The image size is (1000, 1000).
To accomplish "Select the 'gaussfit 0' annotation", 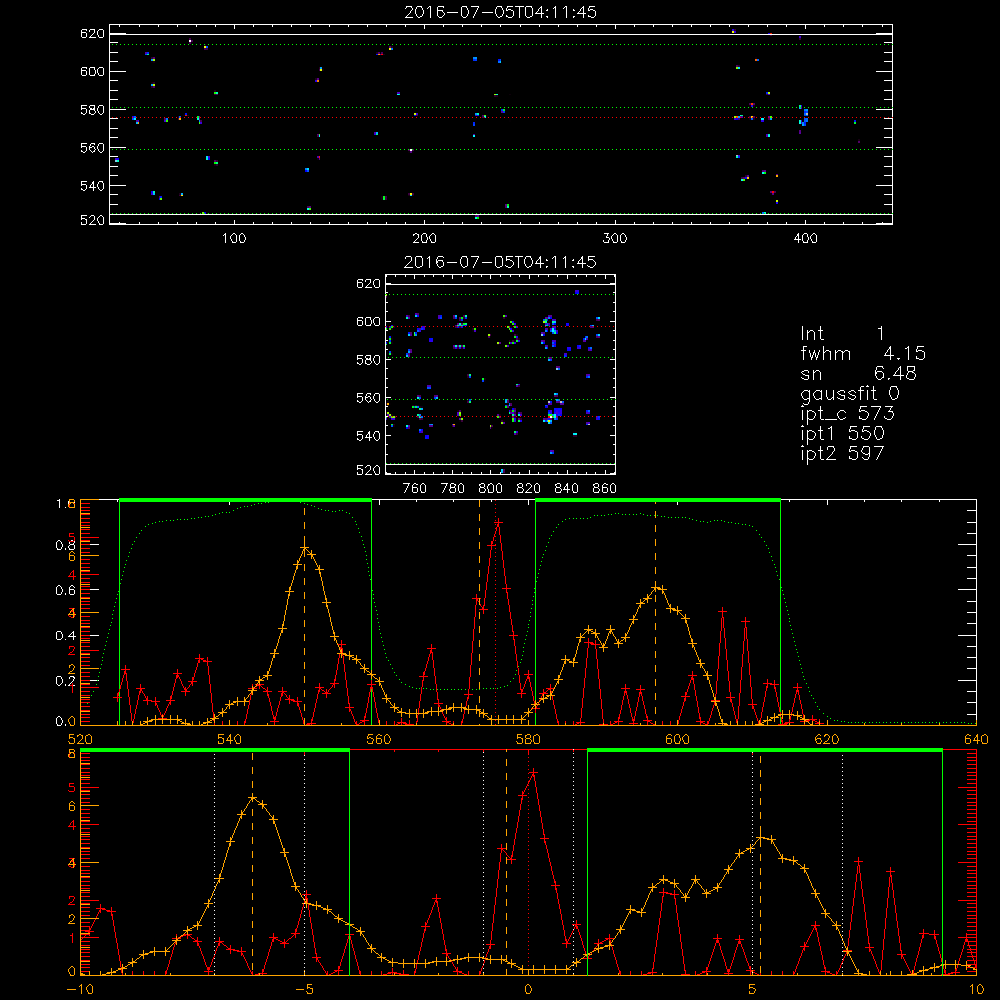I will tap(849, 393).
